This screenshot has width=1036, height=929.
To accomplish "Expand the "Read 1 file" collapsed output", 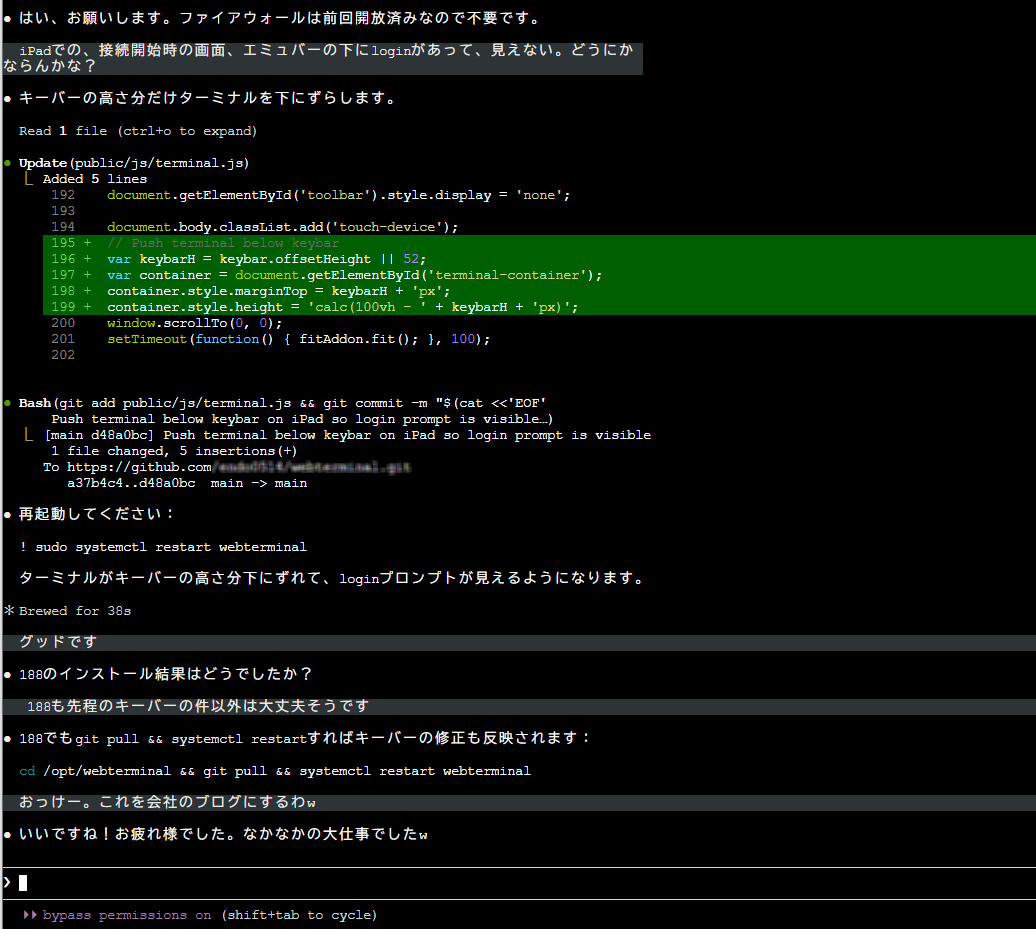I will point(138,131).
